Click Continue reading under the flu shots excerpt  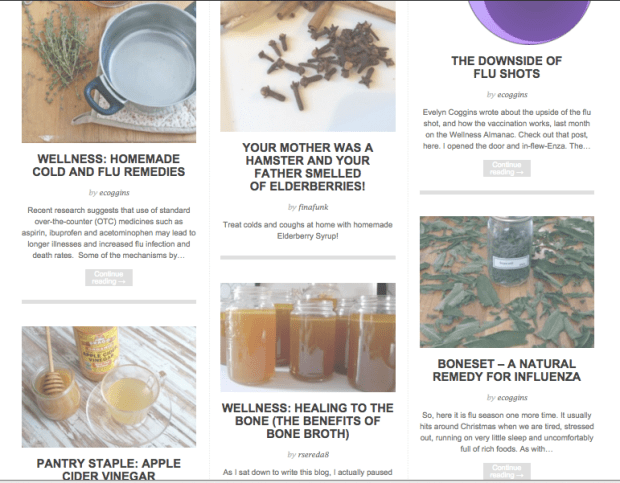coord(507,168)
